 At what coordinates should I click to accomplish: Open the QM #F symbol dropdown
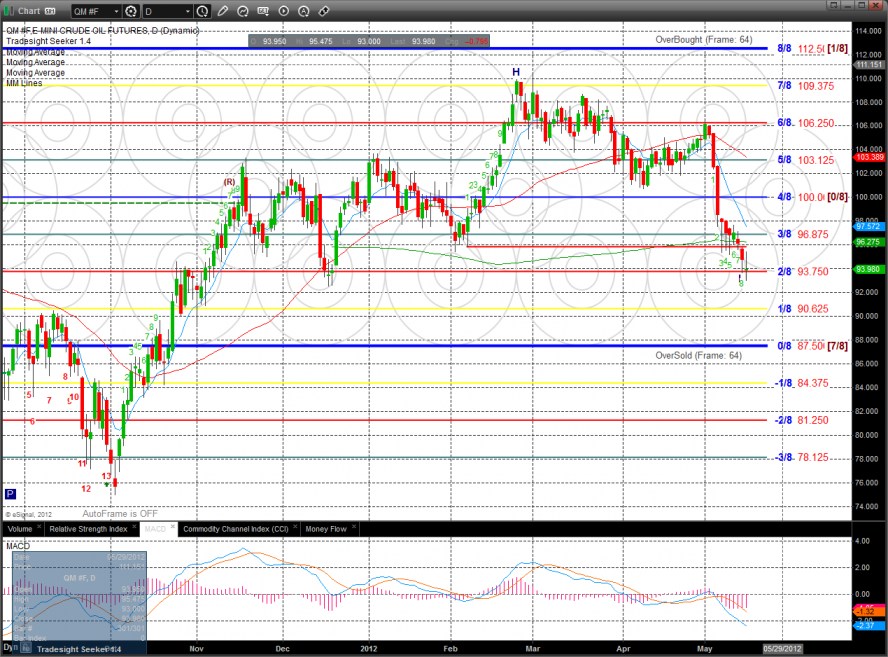(x=97, y=11)
